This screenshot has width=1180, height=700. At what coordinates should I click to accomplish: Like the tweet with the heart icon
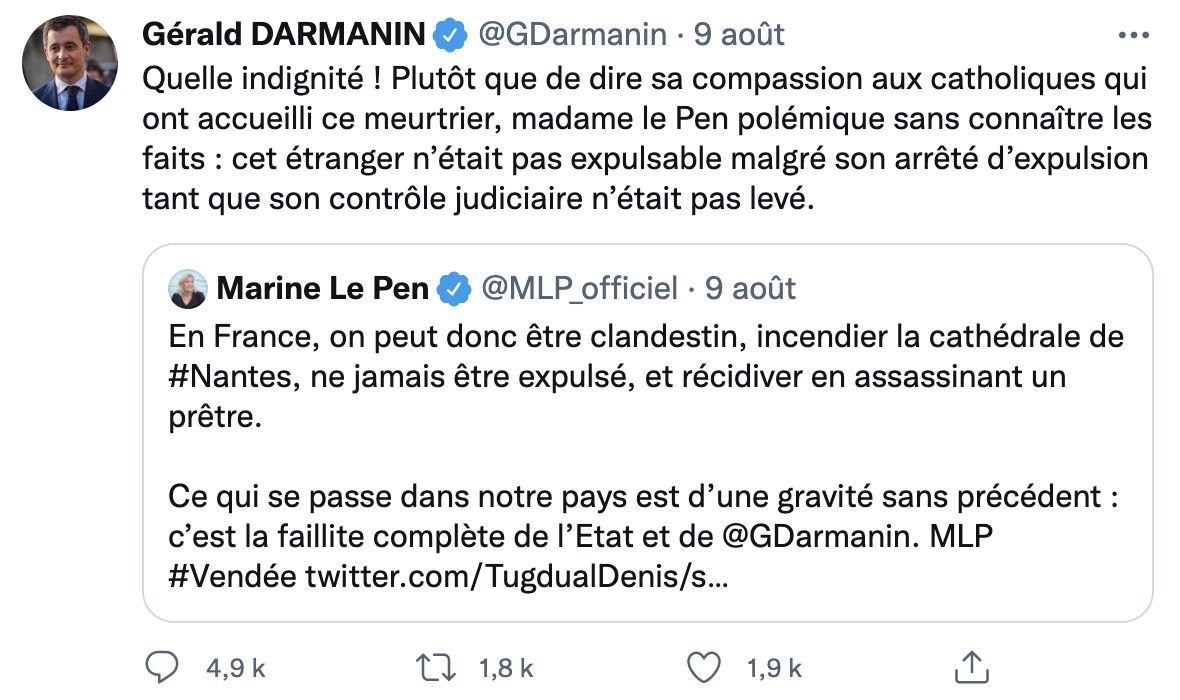pyautogui.click(x=706, y=667)
